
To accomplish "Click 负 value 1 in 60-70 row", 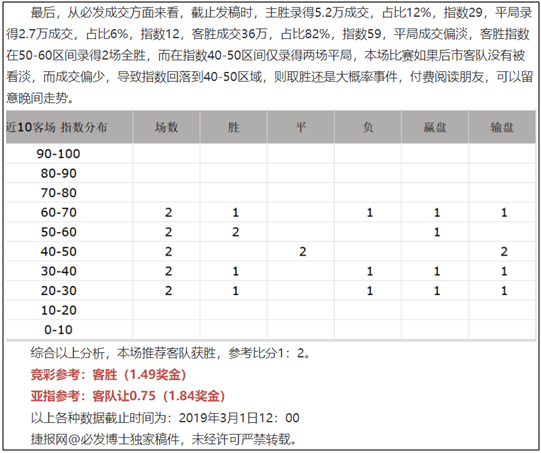I will (x=370, y=213).
